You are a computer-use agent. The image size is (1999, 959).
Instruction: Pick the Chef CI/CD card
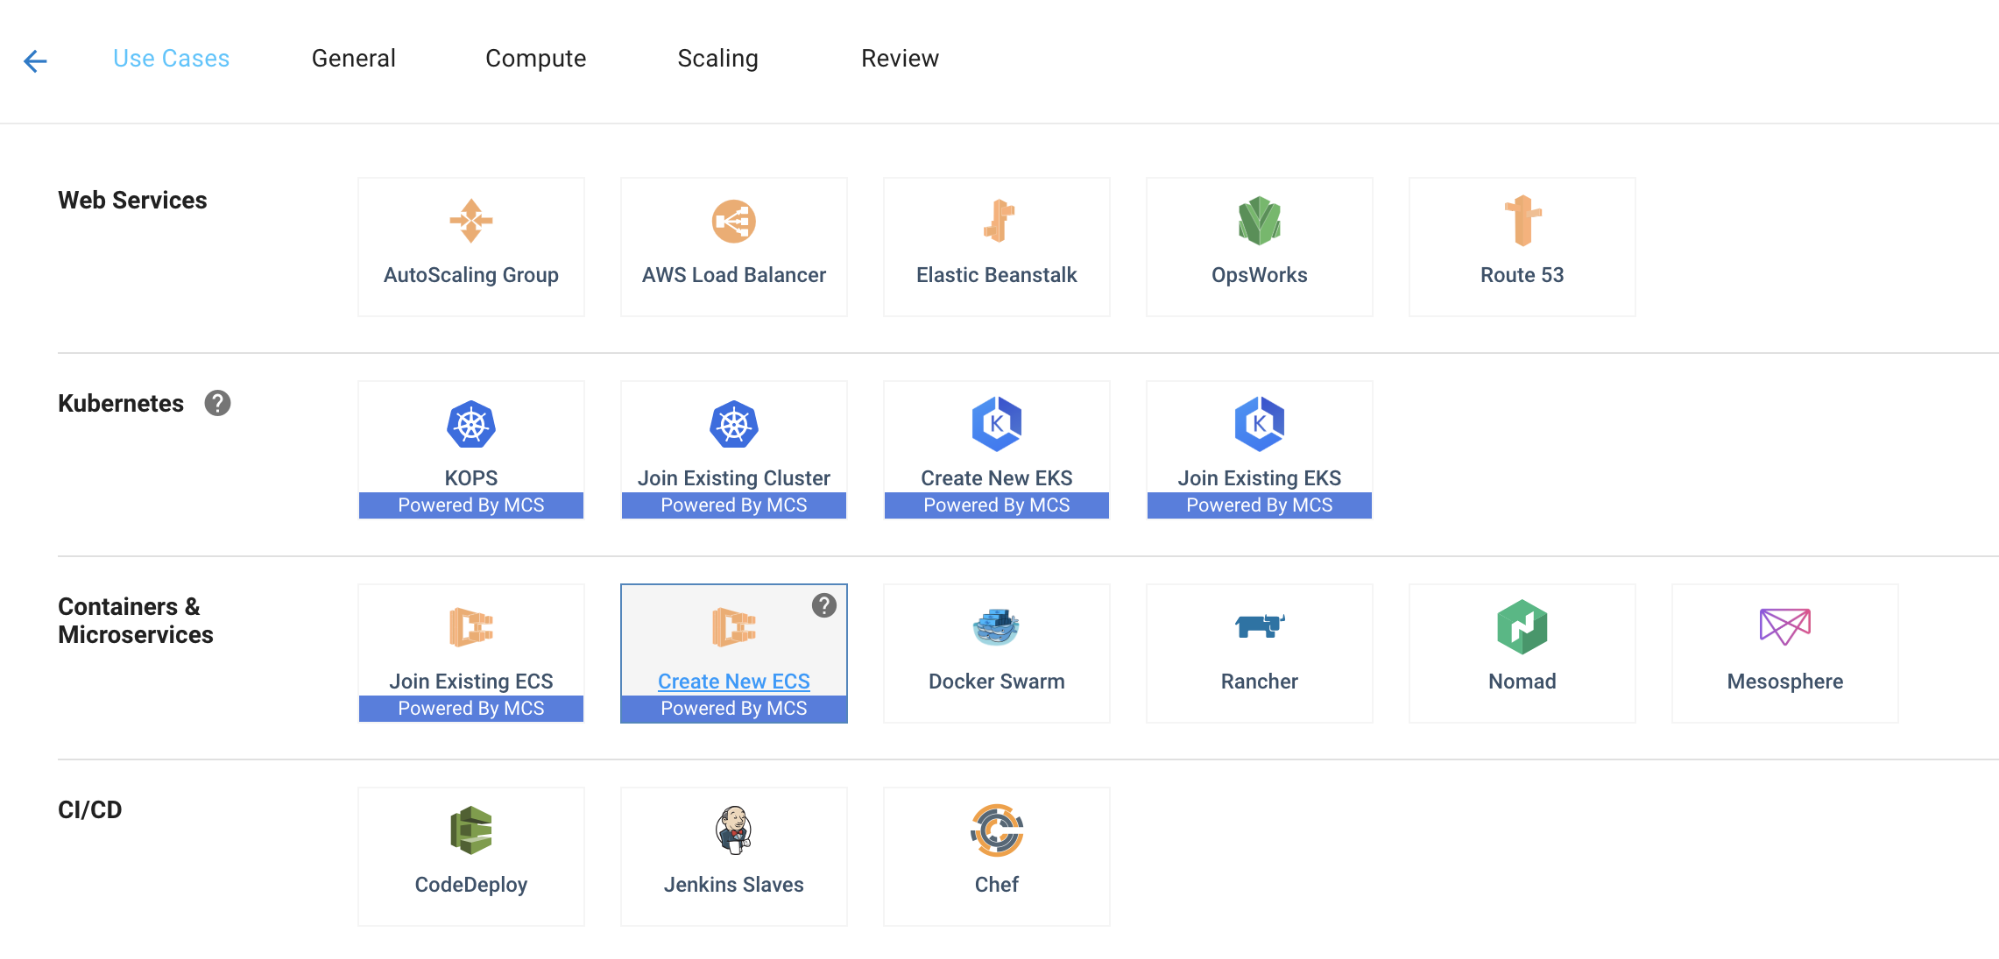[996, 856]
